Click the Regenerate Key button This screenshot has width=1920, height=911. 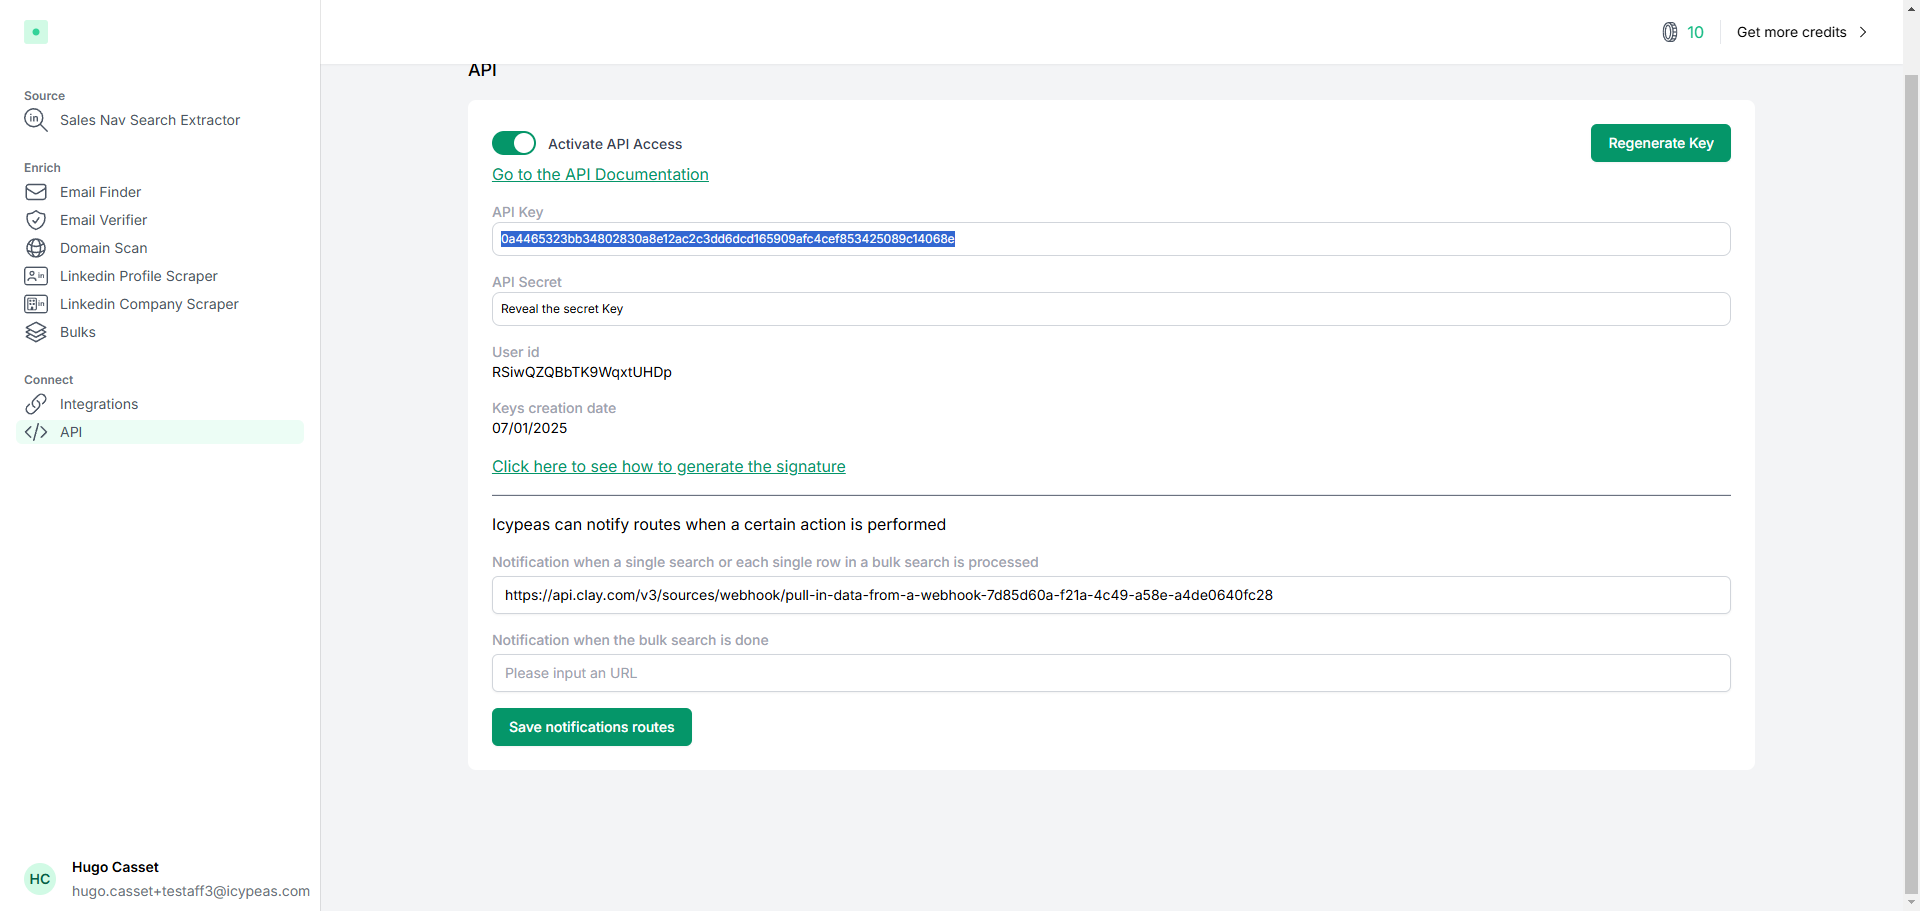tap(1660, 143)
